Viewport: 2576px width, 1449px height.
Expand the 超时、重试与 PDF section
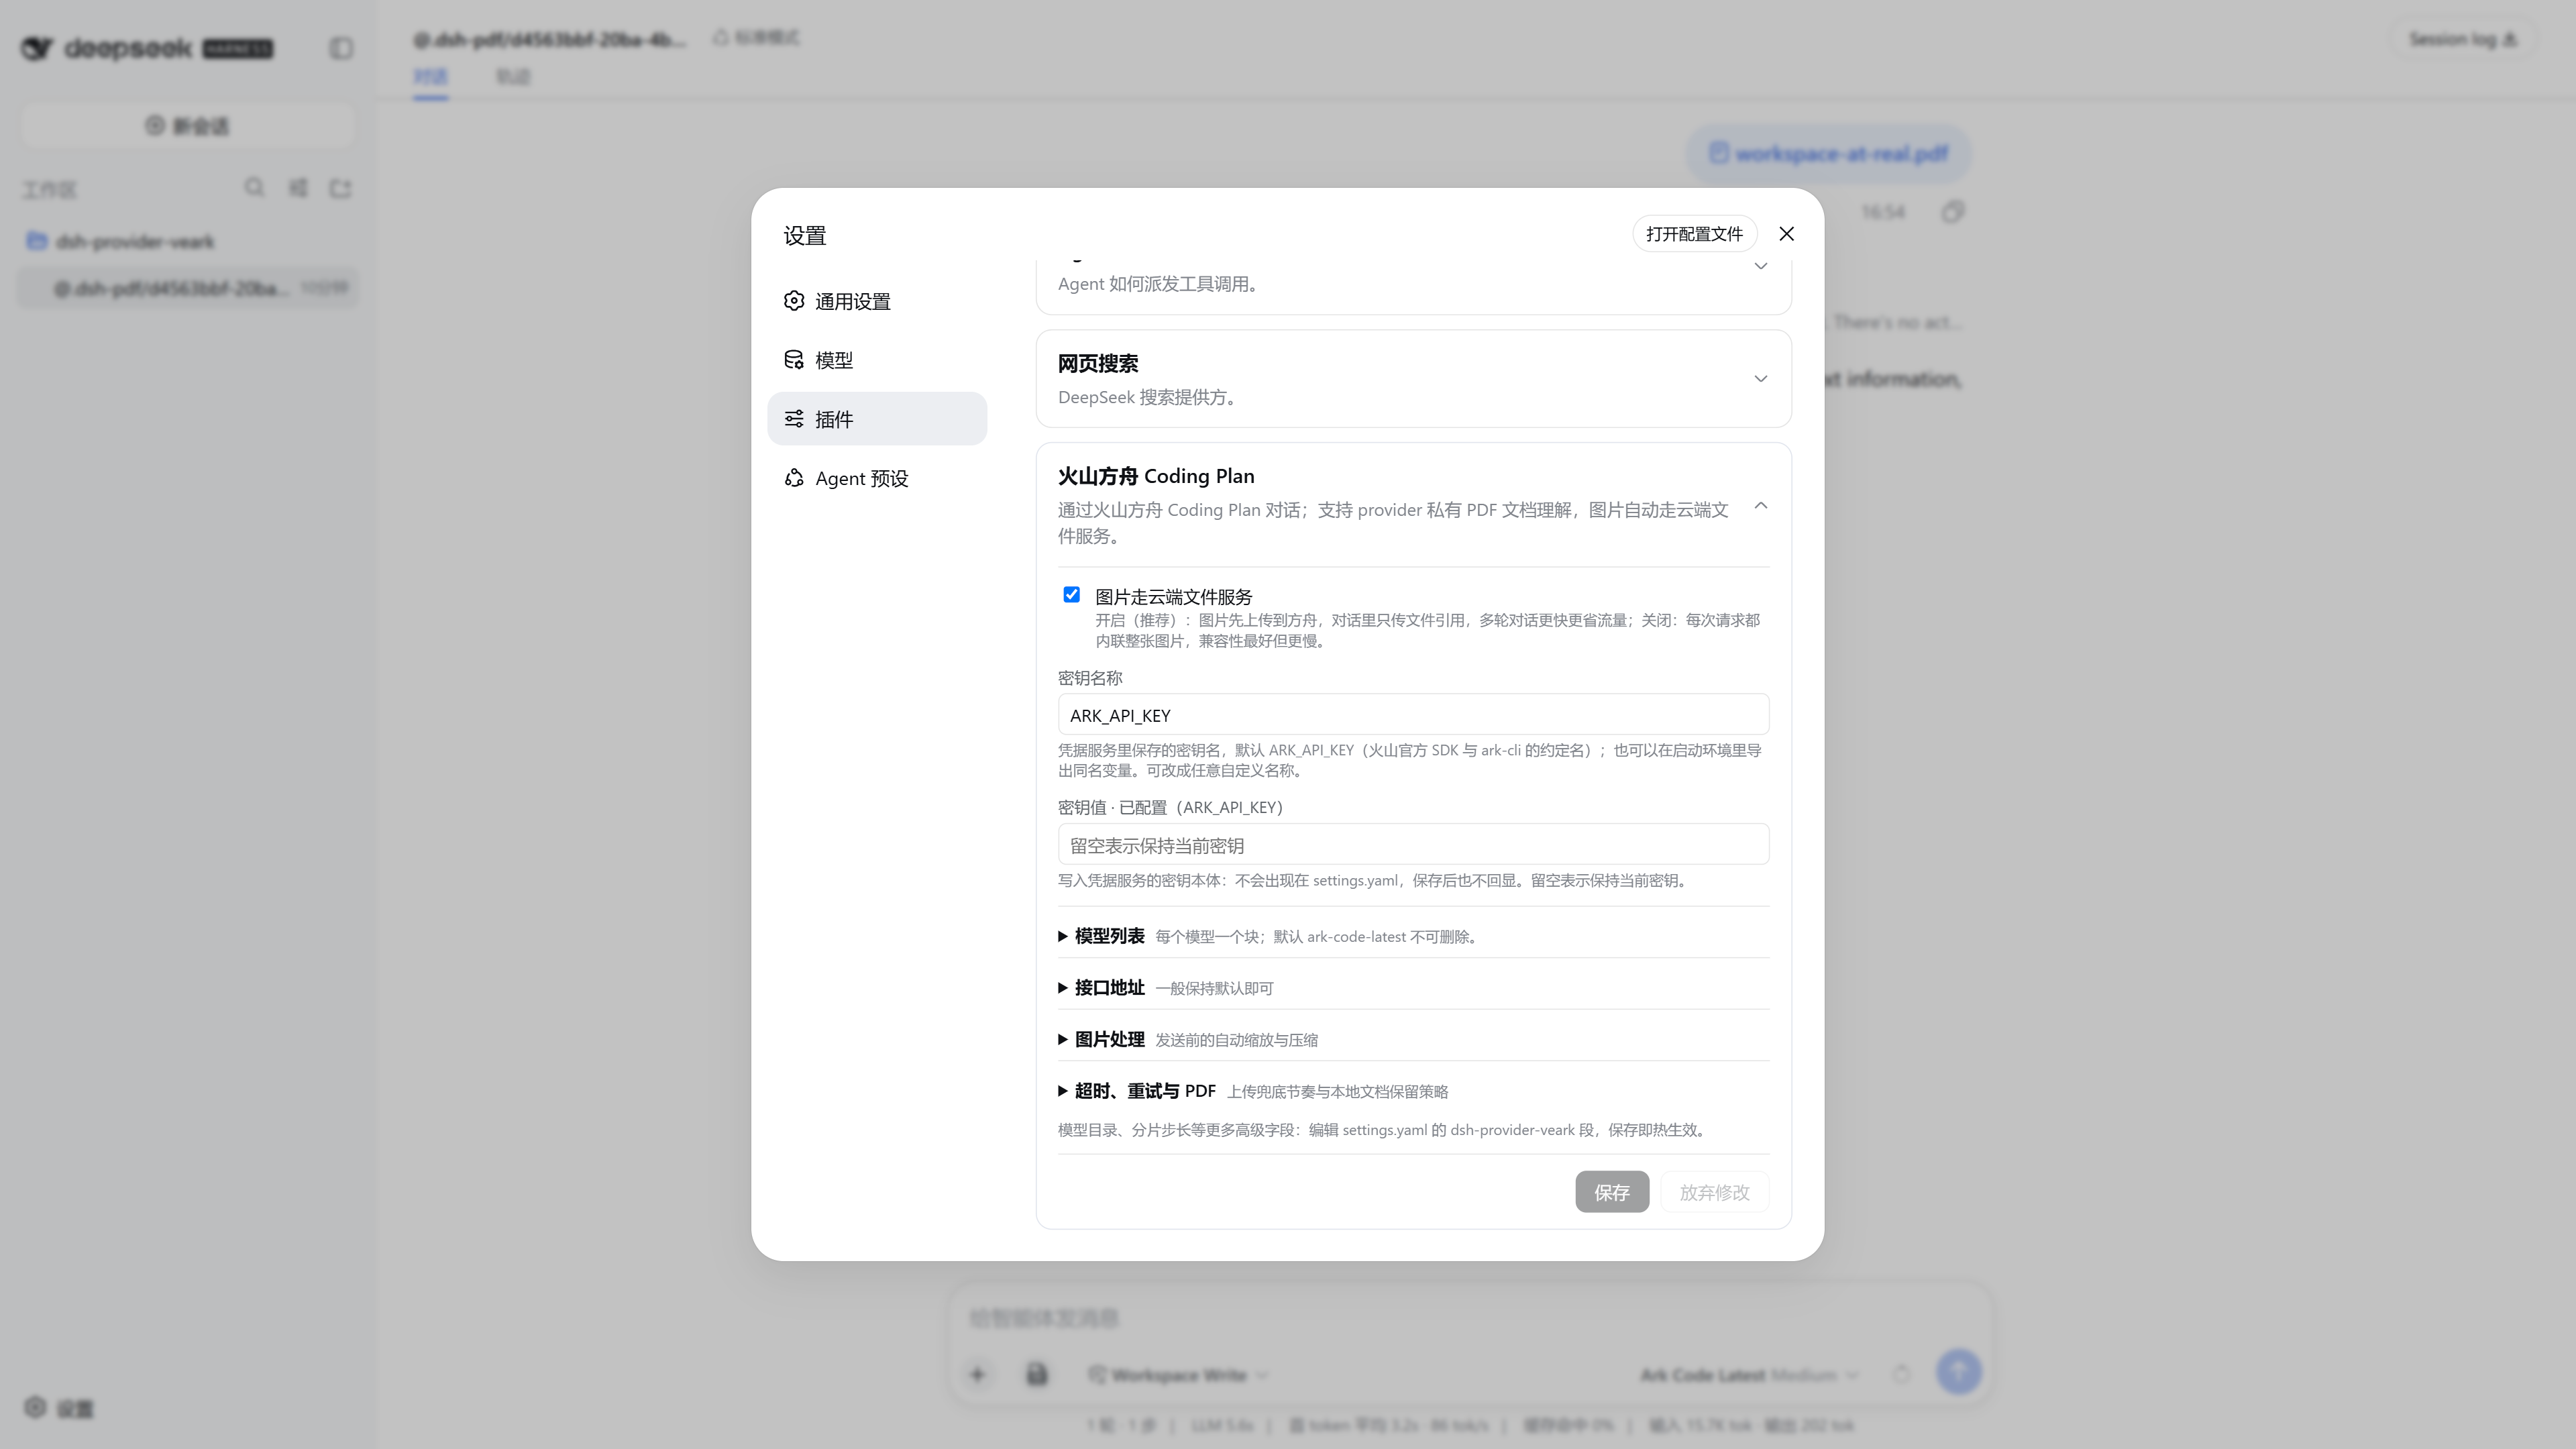coord(1413,1091)
